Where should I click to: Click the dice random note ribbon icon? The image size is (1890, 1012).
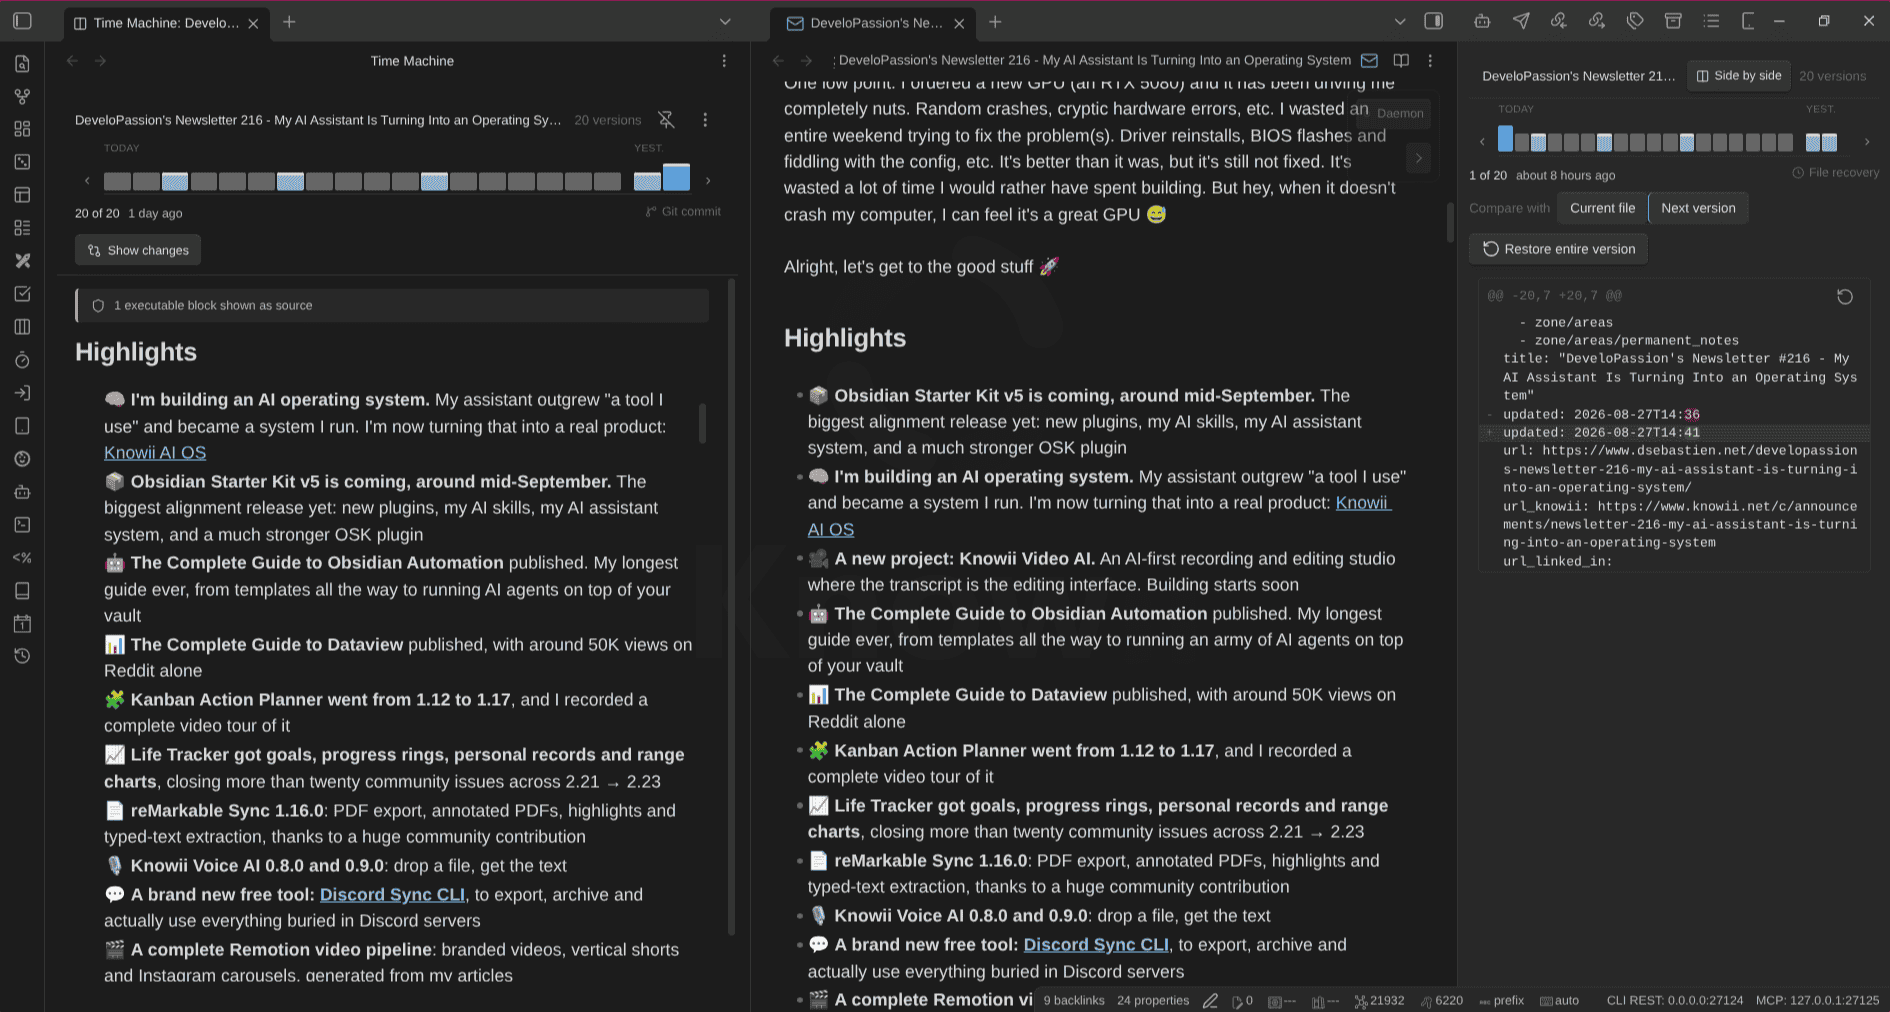[22, 162]
